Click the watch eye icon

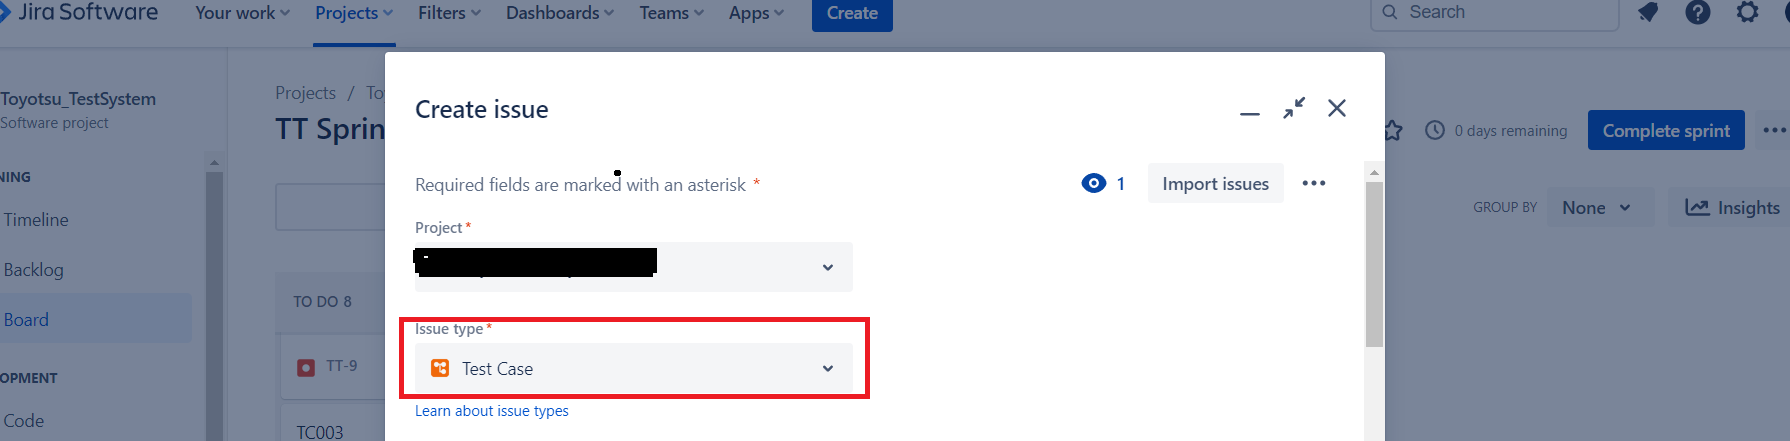[x=1094, y=183]
